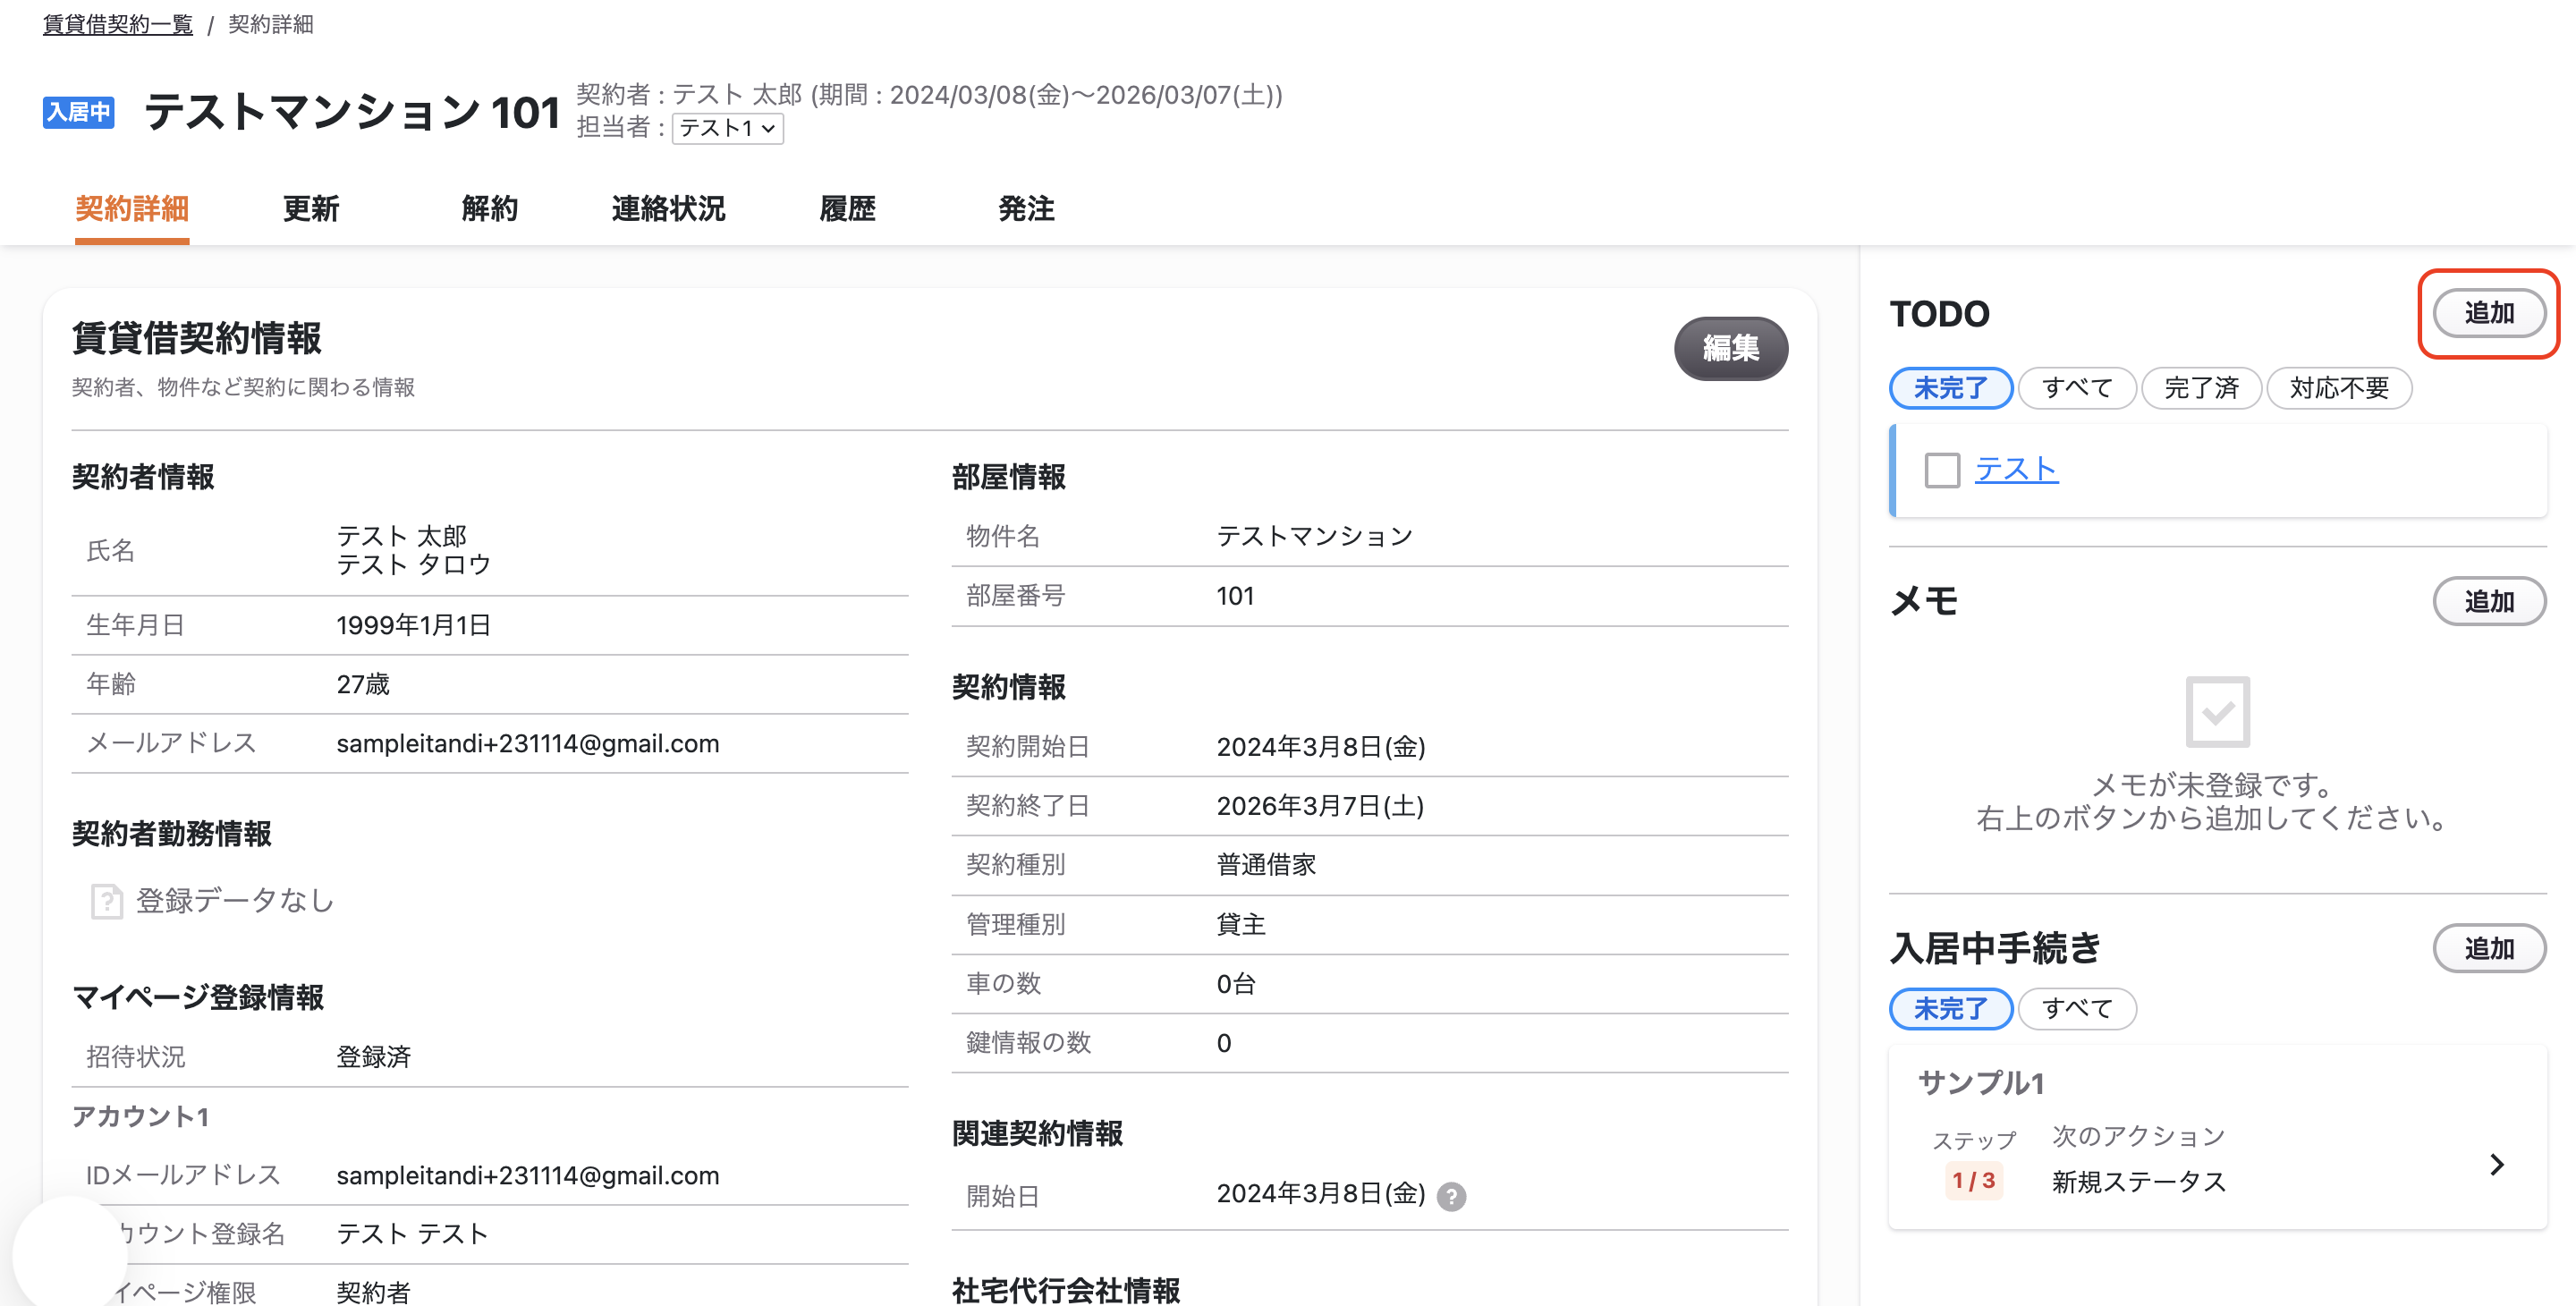The image size is (2576, 1306).
Task: Open the テスト TODO link
Action: (x=2016, y=469)
